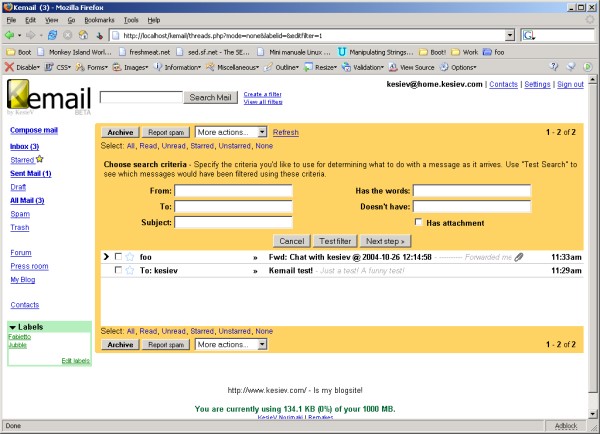
Task: Click the Kemail logo image
Action: (49, 97)
